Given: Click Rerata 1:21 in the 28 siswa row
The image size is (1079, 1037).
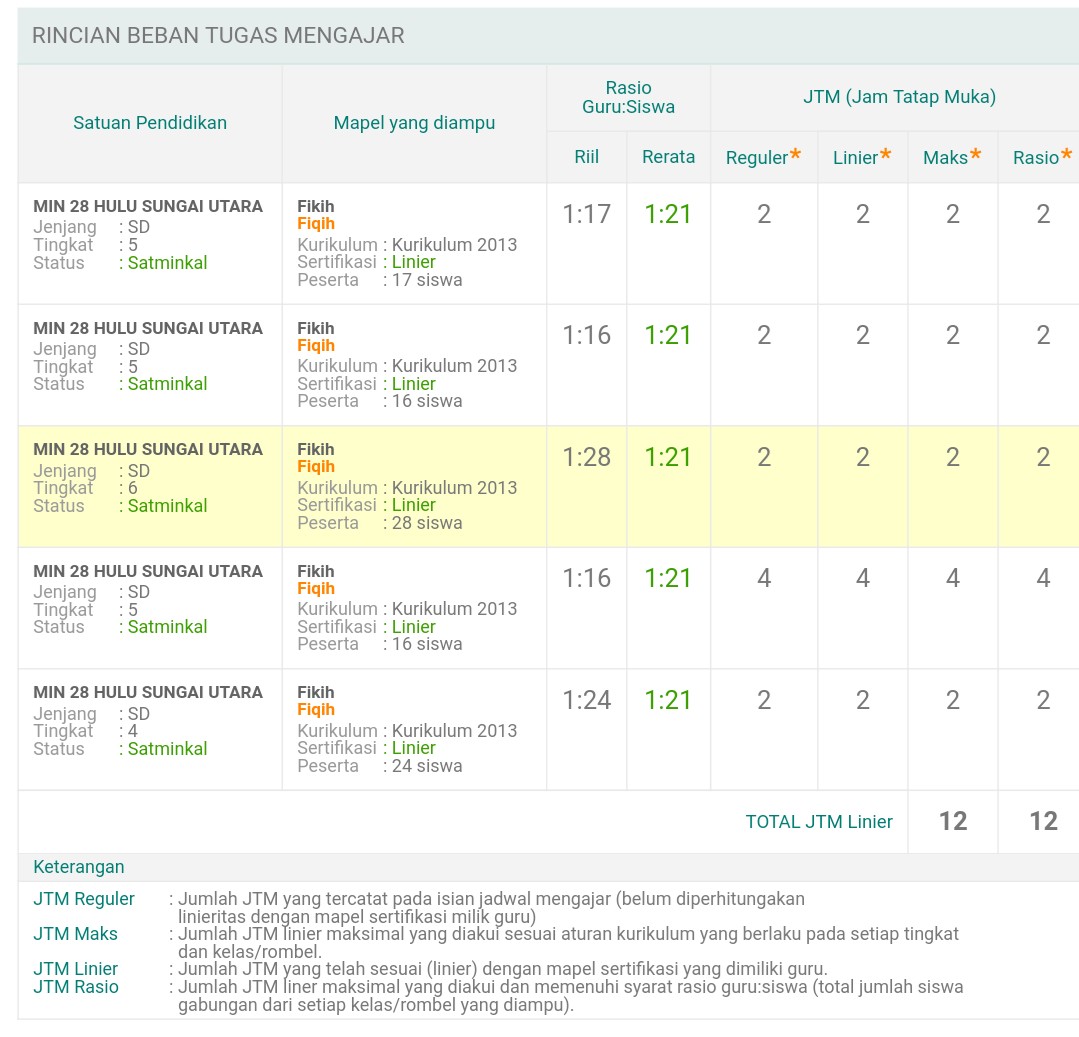Looking at the screenshot, I should 667,457.
